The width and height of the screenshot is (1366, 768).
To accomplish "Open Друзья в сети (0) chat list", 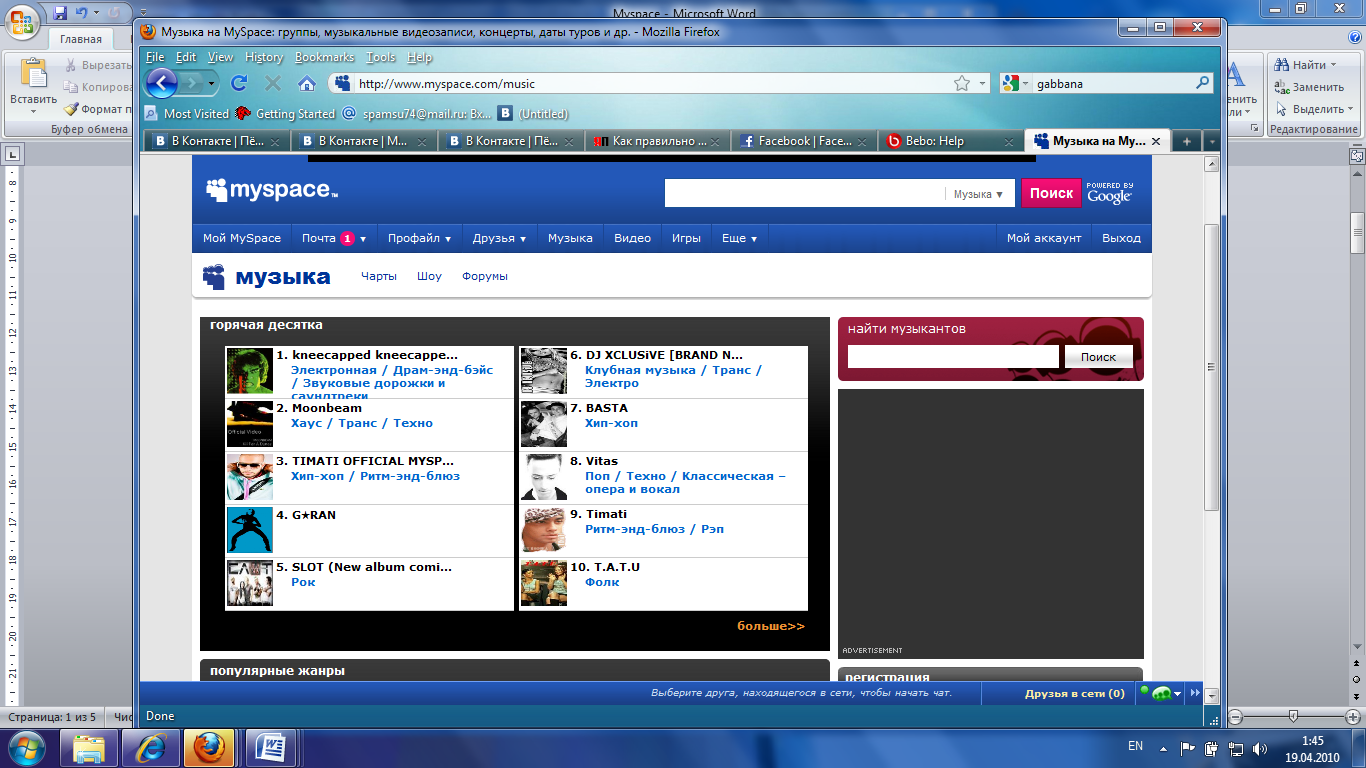I will tap(1074, 693).
